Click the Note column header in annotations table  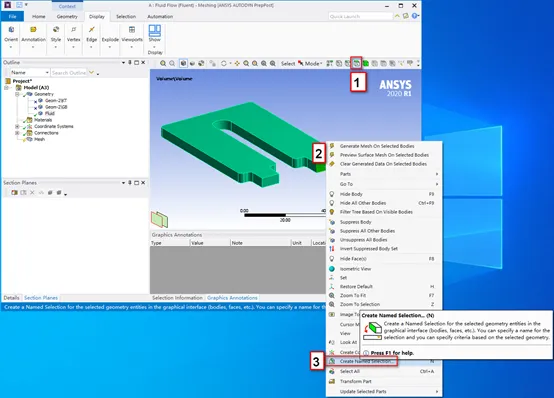tap(260, 243)
